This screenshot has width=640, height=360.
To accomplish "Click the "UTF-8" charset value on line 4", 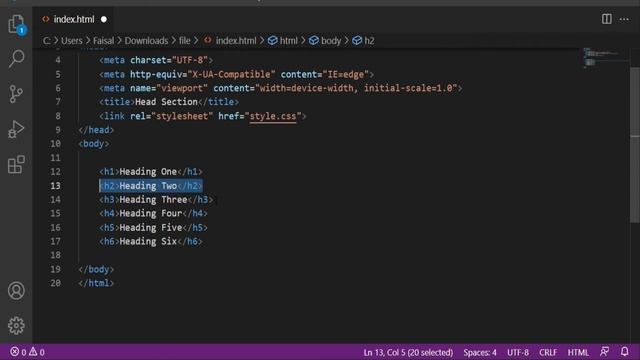I will 190,60.
